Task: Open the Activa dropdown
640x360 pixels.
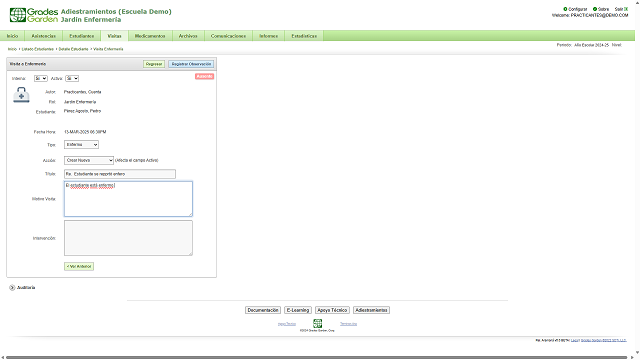Action: pyautogui.click(x=72, y=78)
